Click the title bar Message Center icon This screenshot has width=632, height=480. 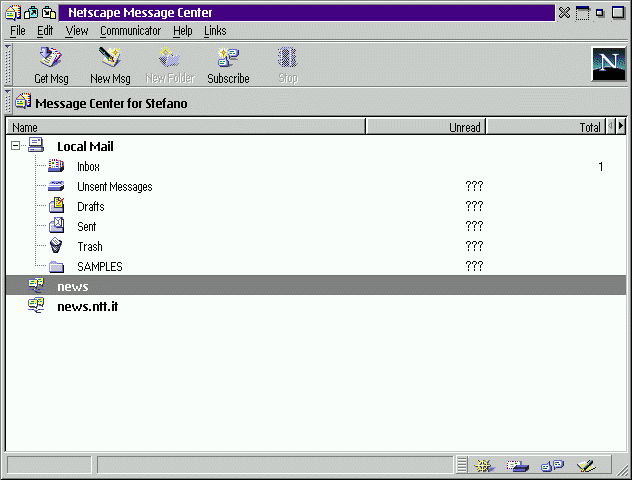tap(12, 12)
